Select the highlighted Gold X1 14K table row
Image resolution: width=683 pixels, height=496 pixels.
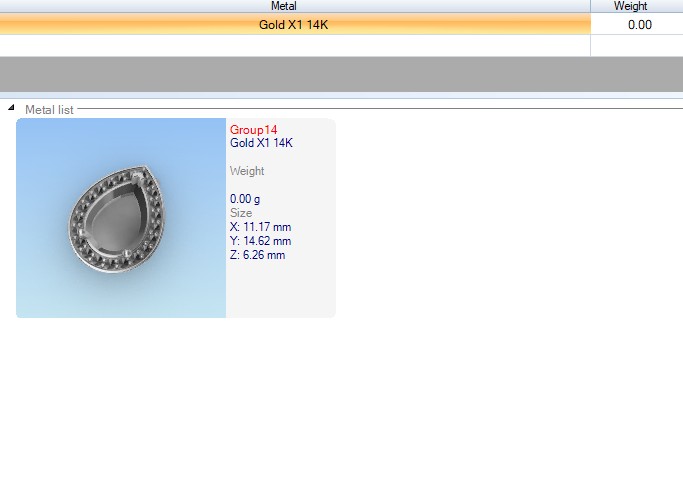pos(293,24)
